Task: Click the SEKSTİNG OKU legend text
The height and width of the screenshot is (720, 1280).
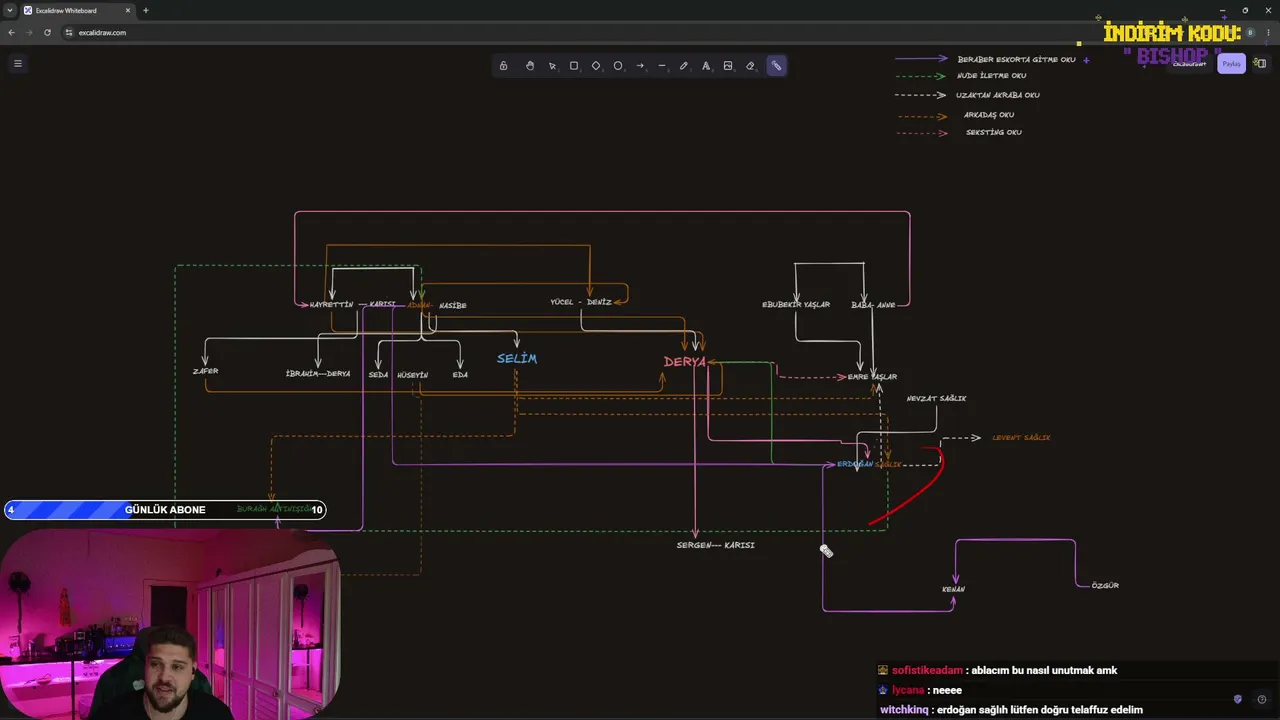Action: pyautogui.click(x=994, y=133)
